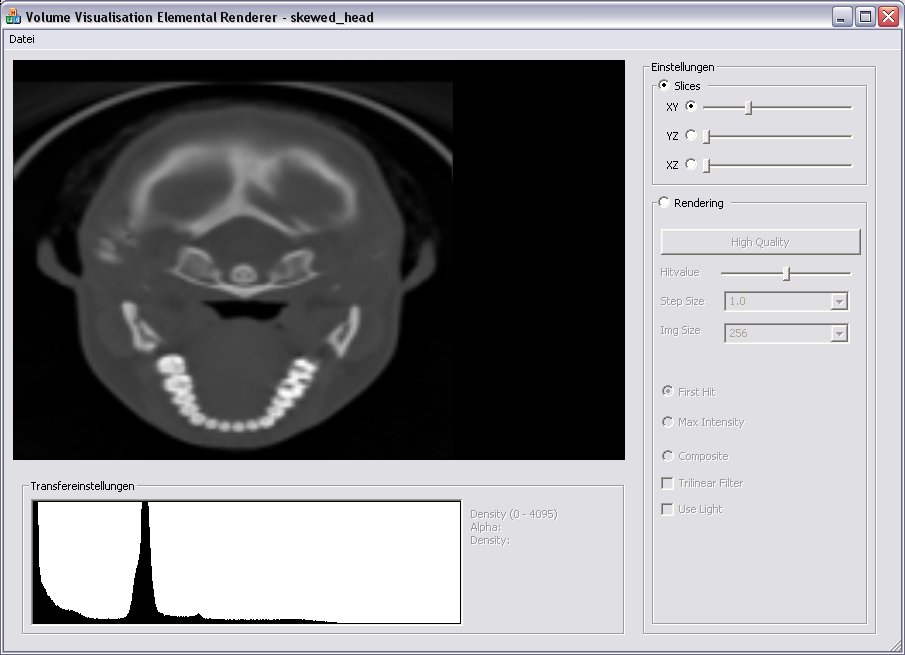This screenshot has width=905, height=655.
Task: Expand the Img Size dropdown
Action: pos(840,334)
